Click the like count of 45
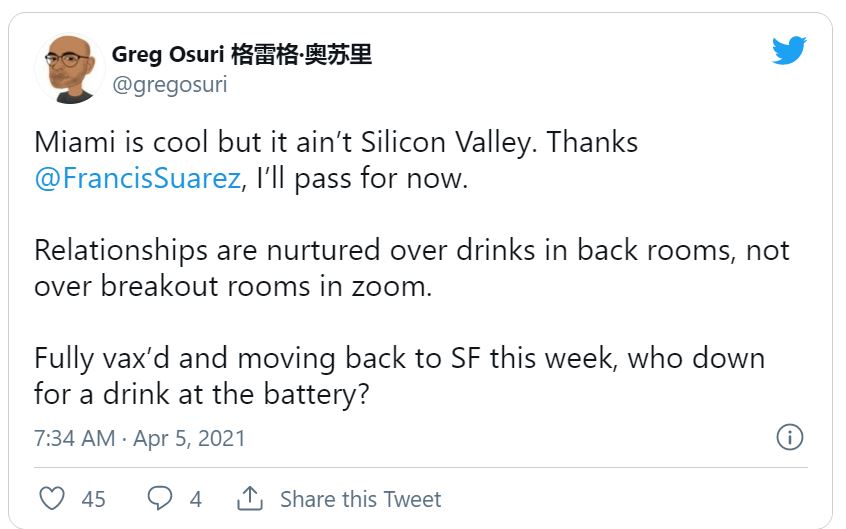This screenshot has width=846, height=529. point(93,499)
